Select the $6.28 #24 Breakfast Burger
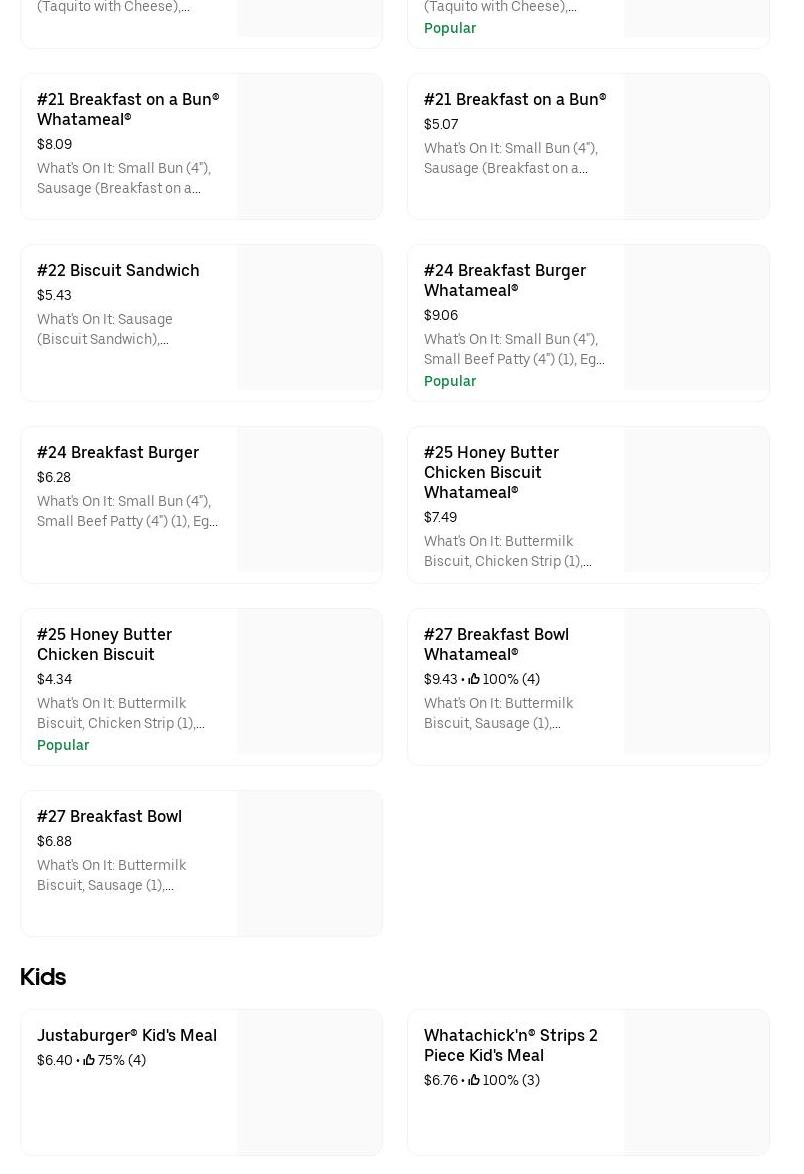The image size is (804, 1174). click(x=118, y=452)
